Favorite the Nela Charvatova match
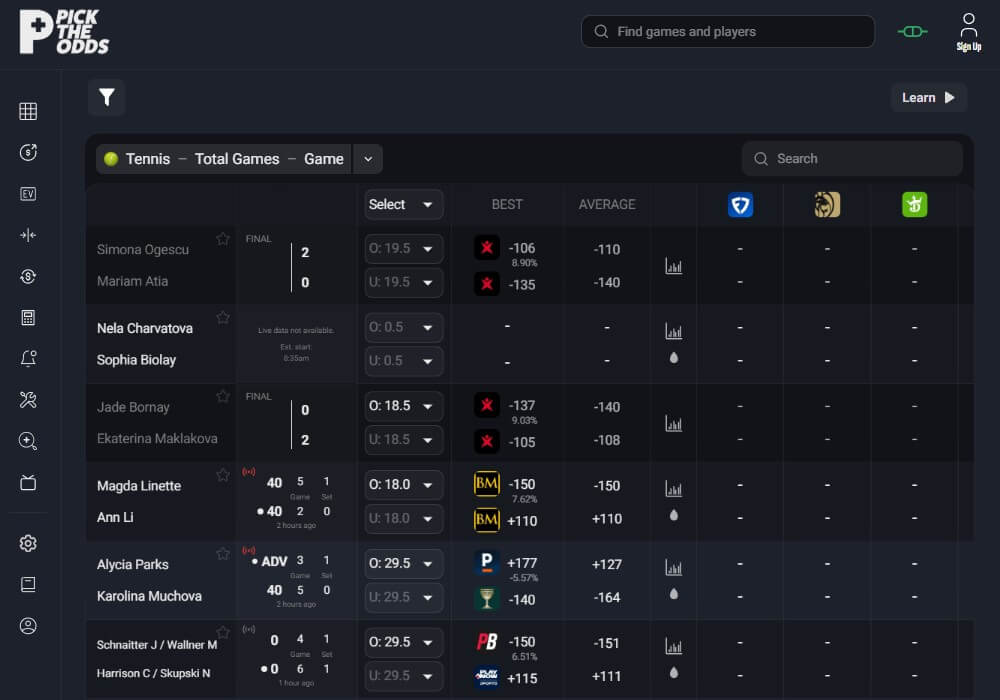 click(x=222, y=318)
